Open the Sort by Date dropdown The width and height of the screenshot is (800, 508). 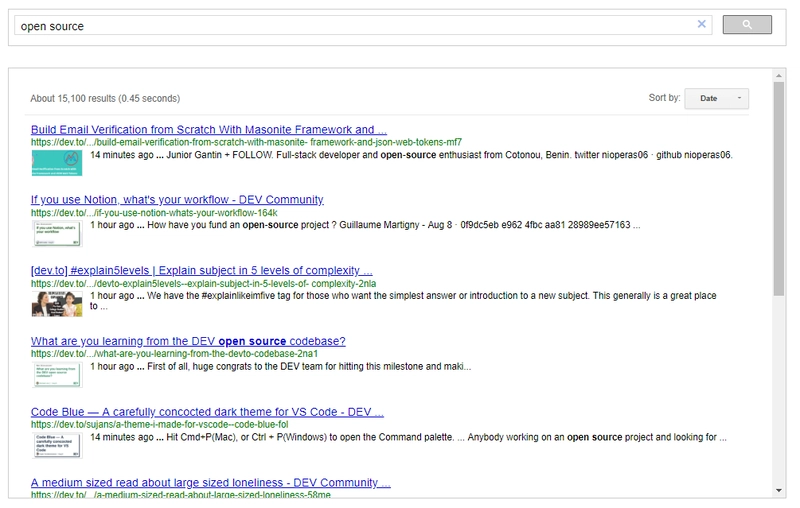716,98
